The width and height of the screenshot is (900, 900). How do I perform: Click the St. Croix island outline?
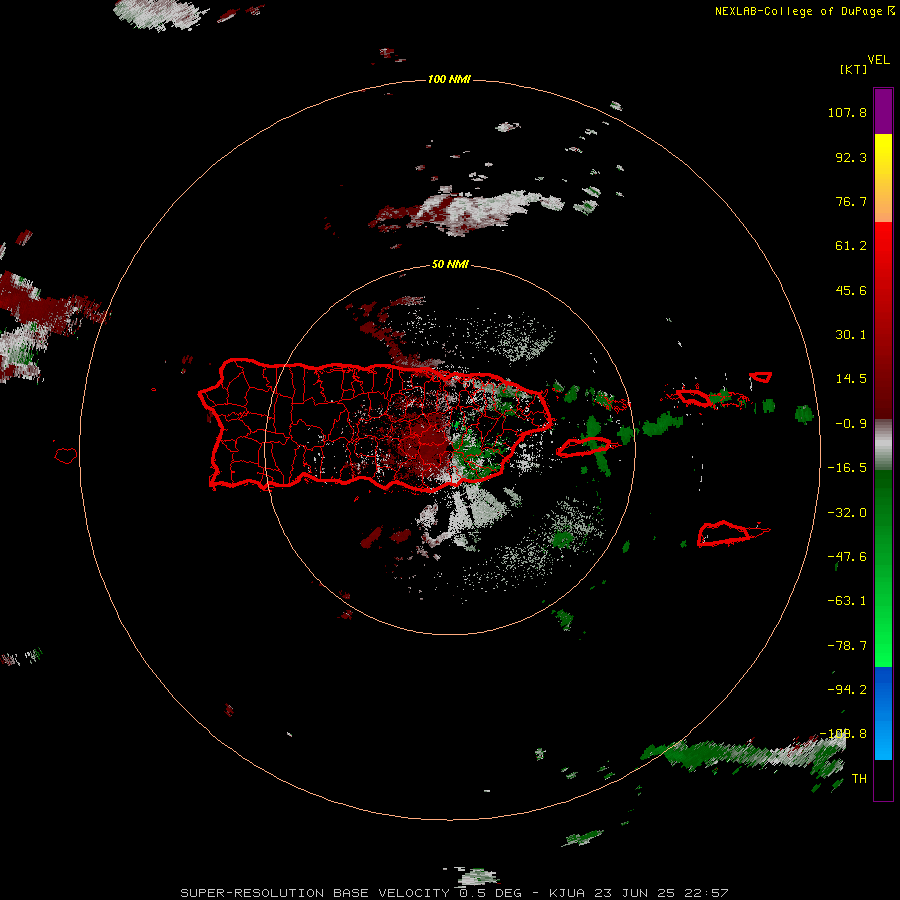tap(724, 534)
